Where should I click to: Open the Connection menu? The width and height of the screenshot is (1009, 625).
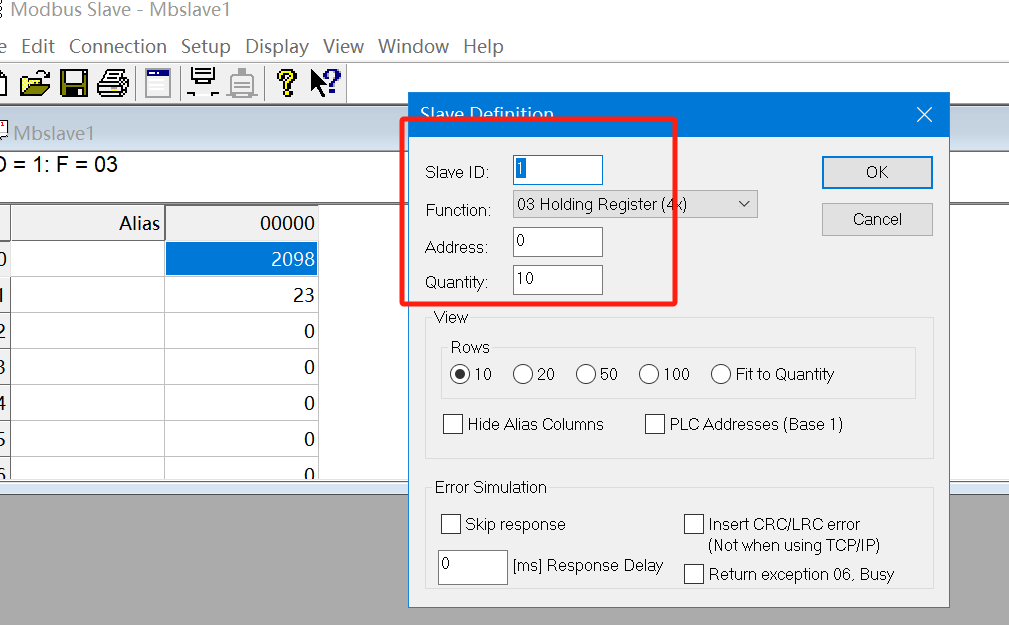click(x=117, y=47)
